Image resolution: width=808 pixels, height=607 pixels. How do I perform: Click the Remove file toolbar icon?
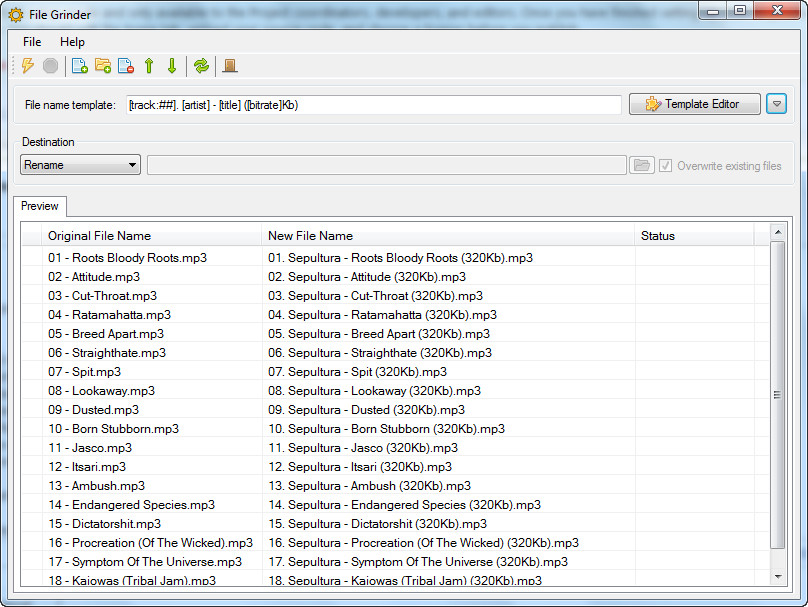pyautogui.click(x=126, y=66)
